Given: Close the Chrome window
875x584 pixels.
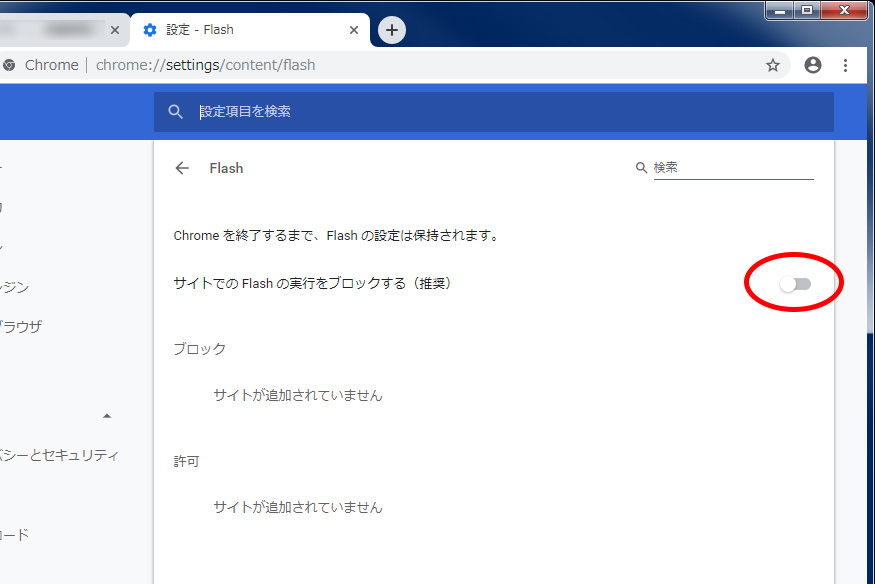Looking at the screenshot, I should tap(845, 10).
